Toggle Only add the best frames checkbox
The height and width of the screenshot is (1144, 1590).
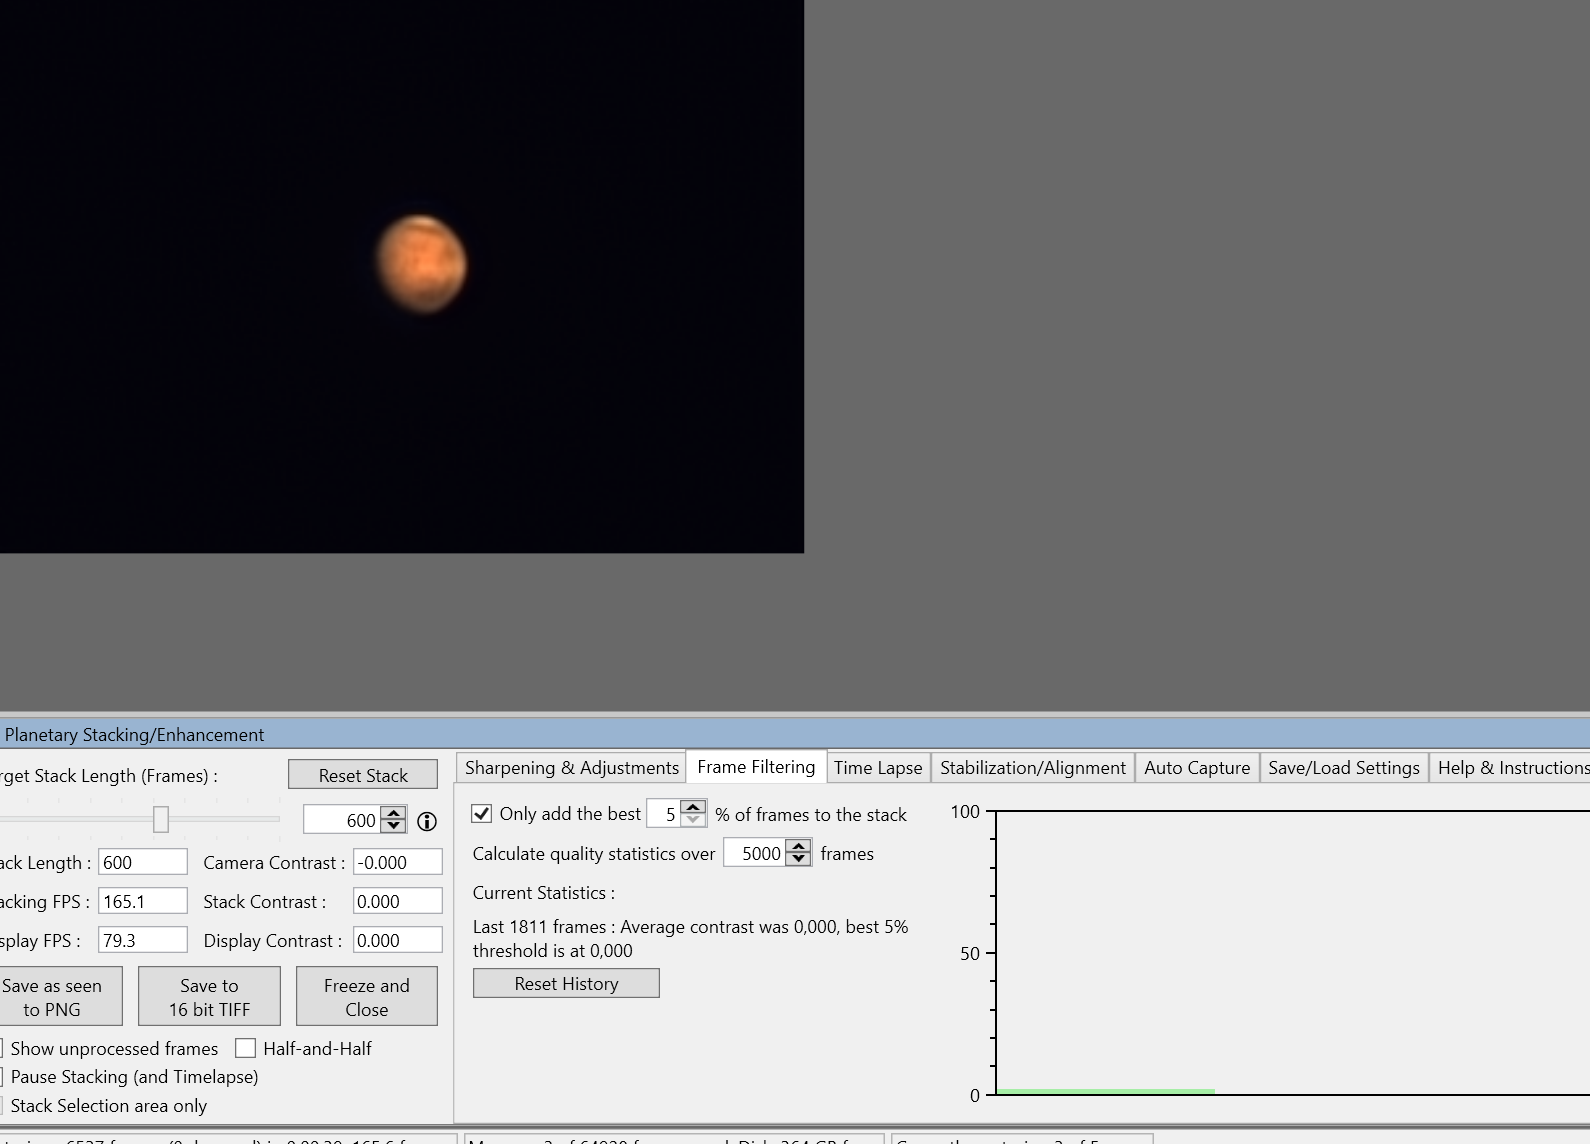(x=482, y=814)
